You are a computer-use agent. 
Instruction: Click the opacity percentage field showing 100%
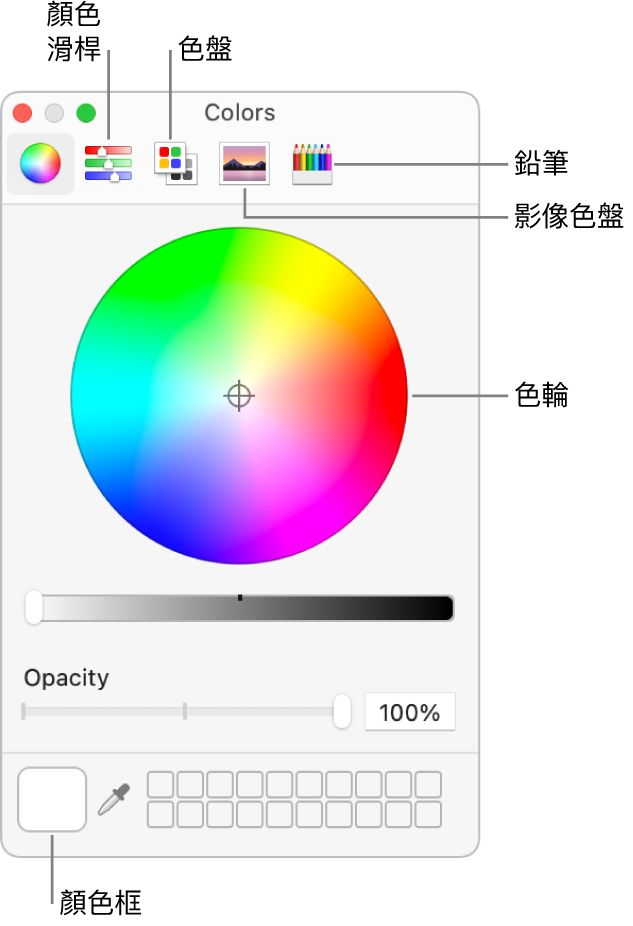click(409, 713)
